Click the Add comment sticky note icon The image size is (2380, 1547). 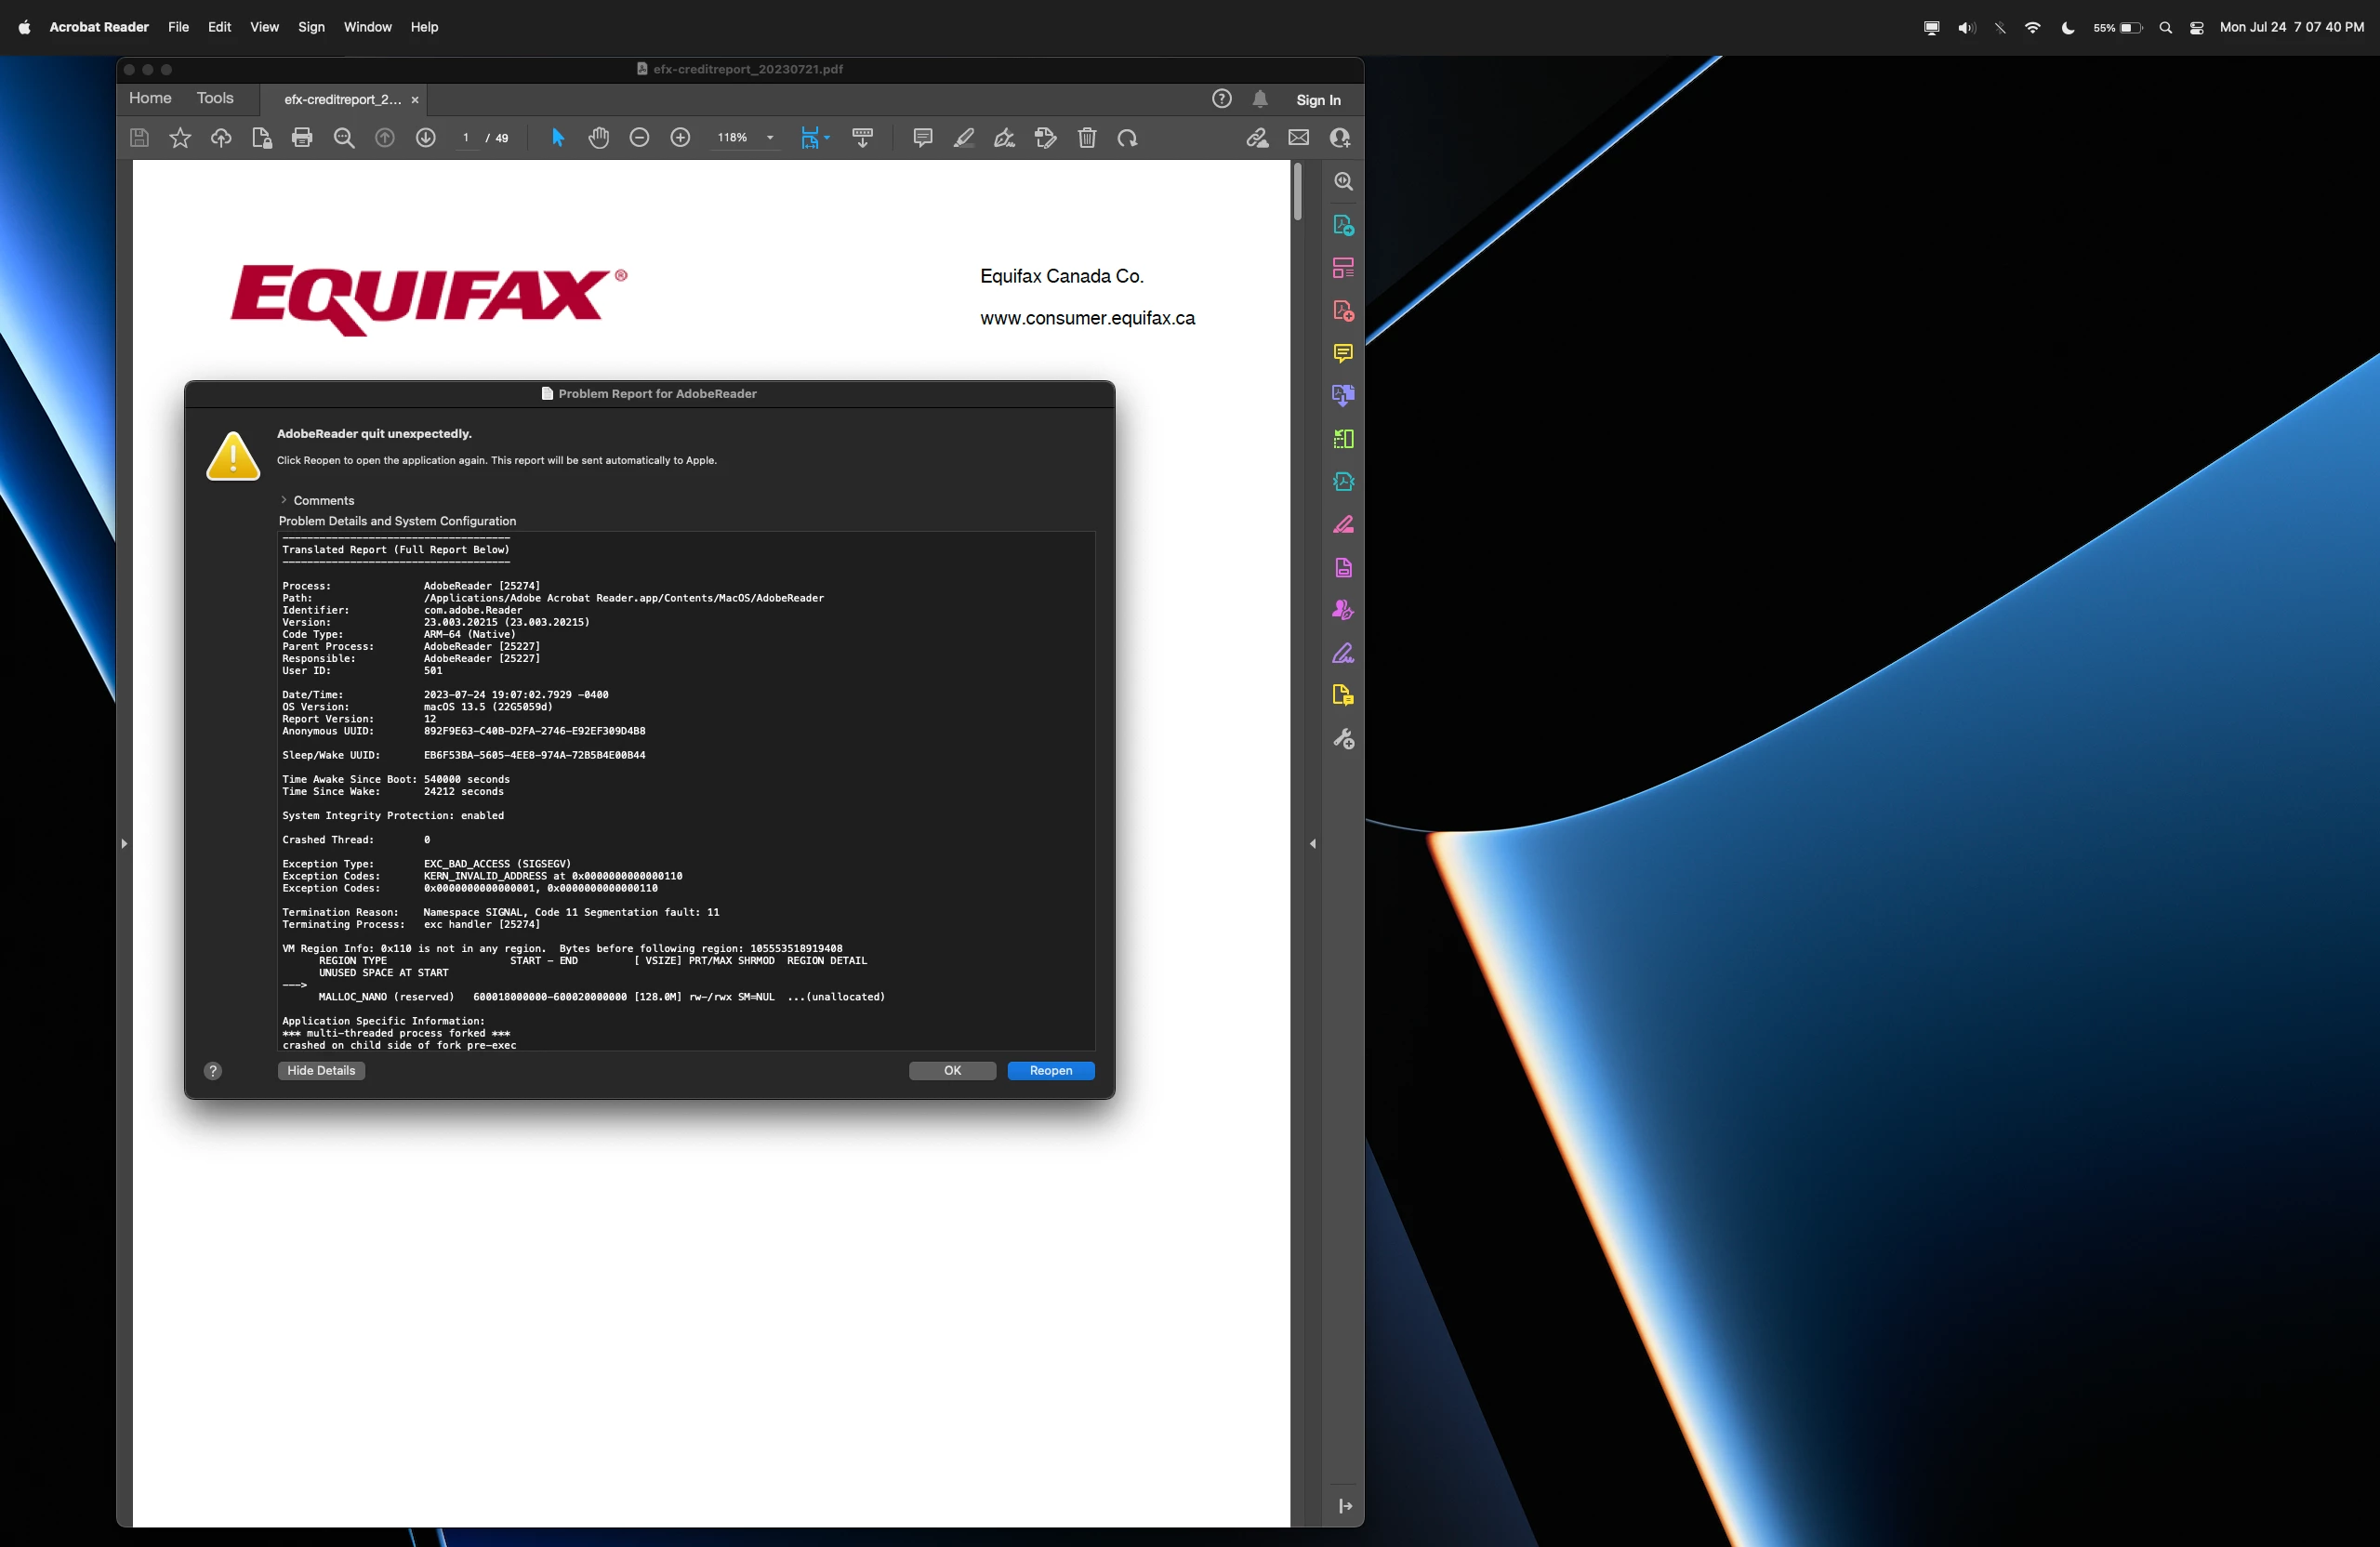coord(923,138)
